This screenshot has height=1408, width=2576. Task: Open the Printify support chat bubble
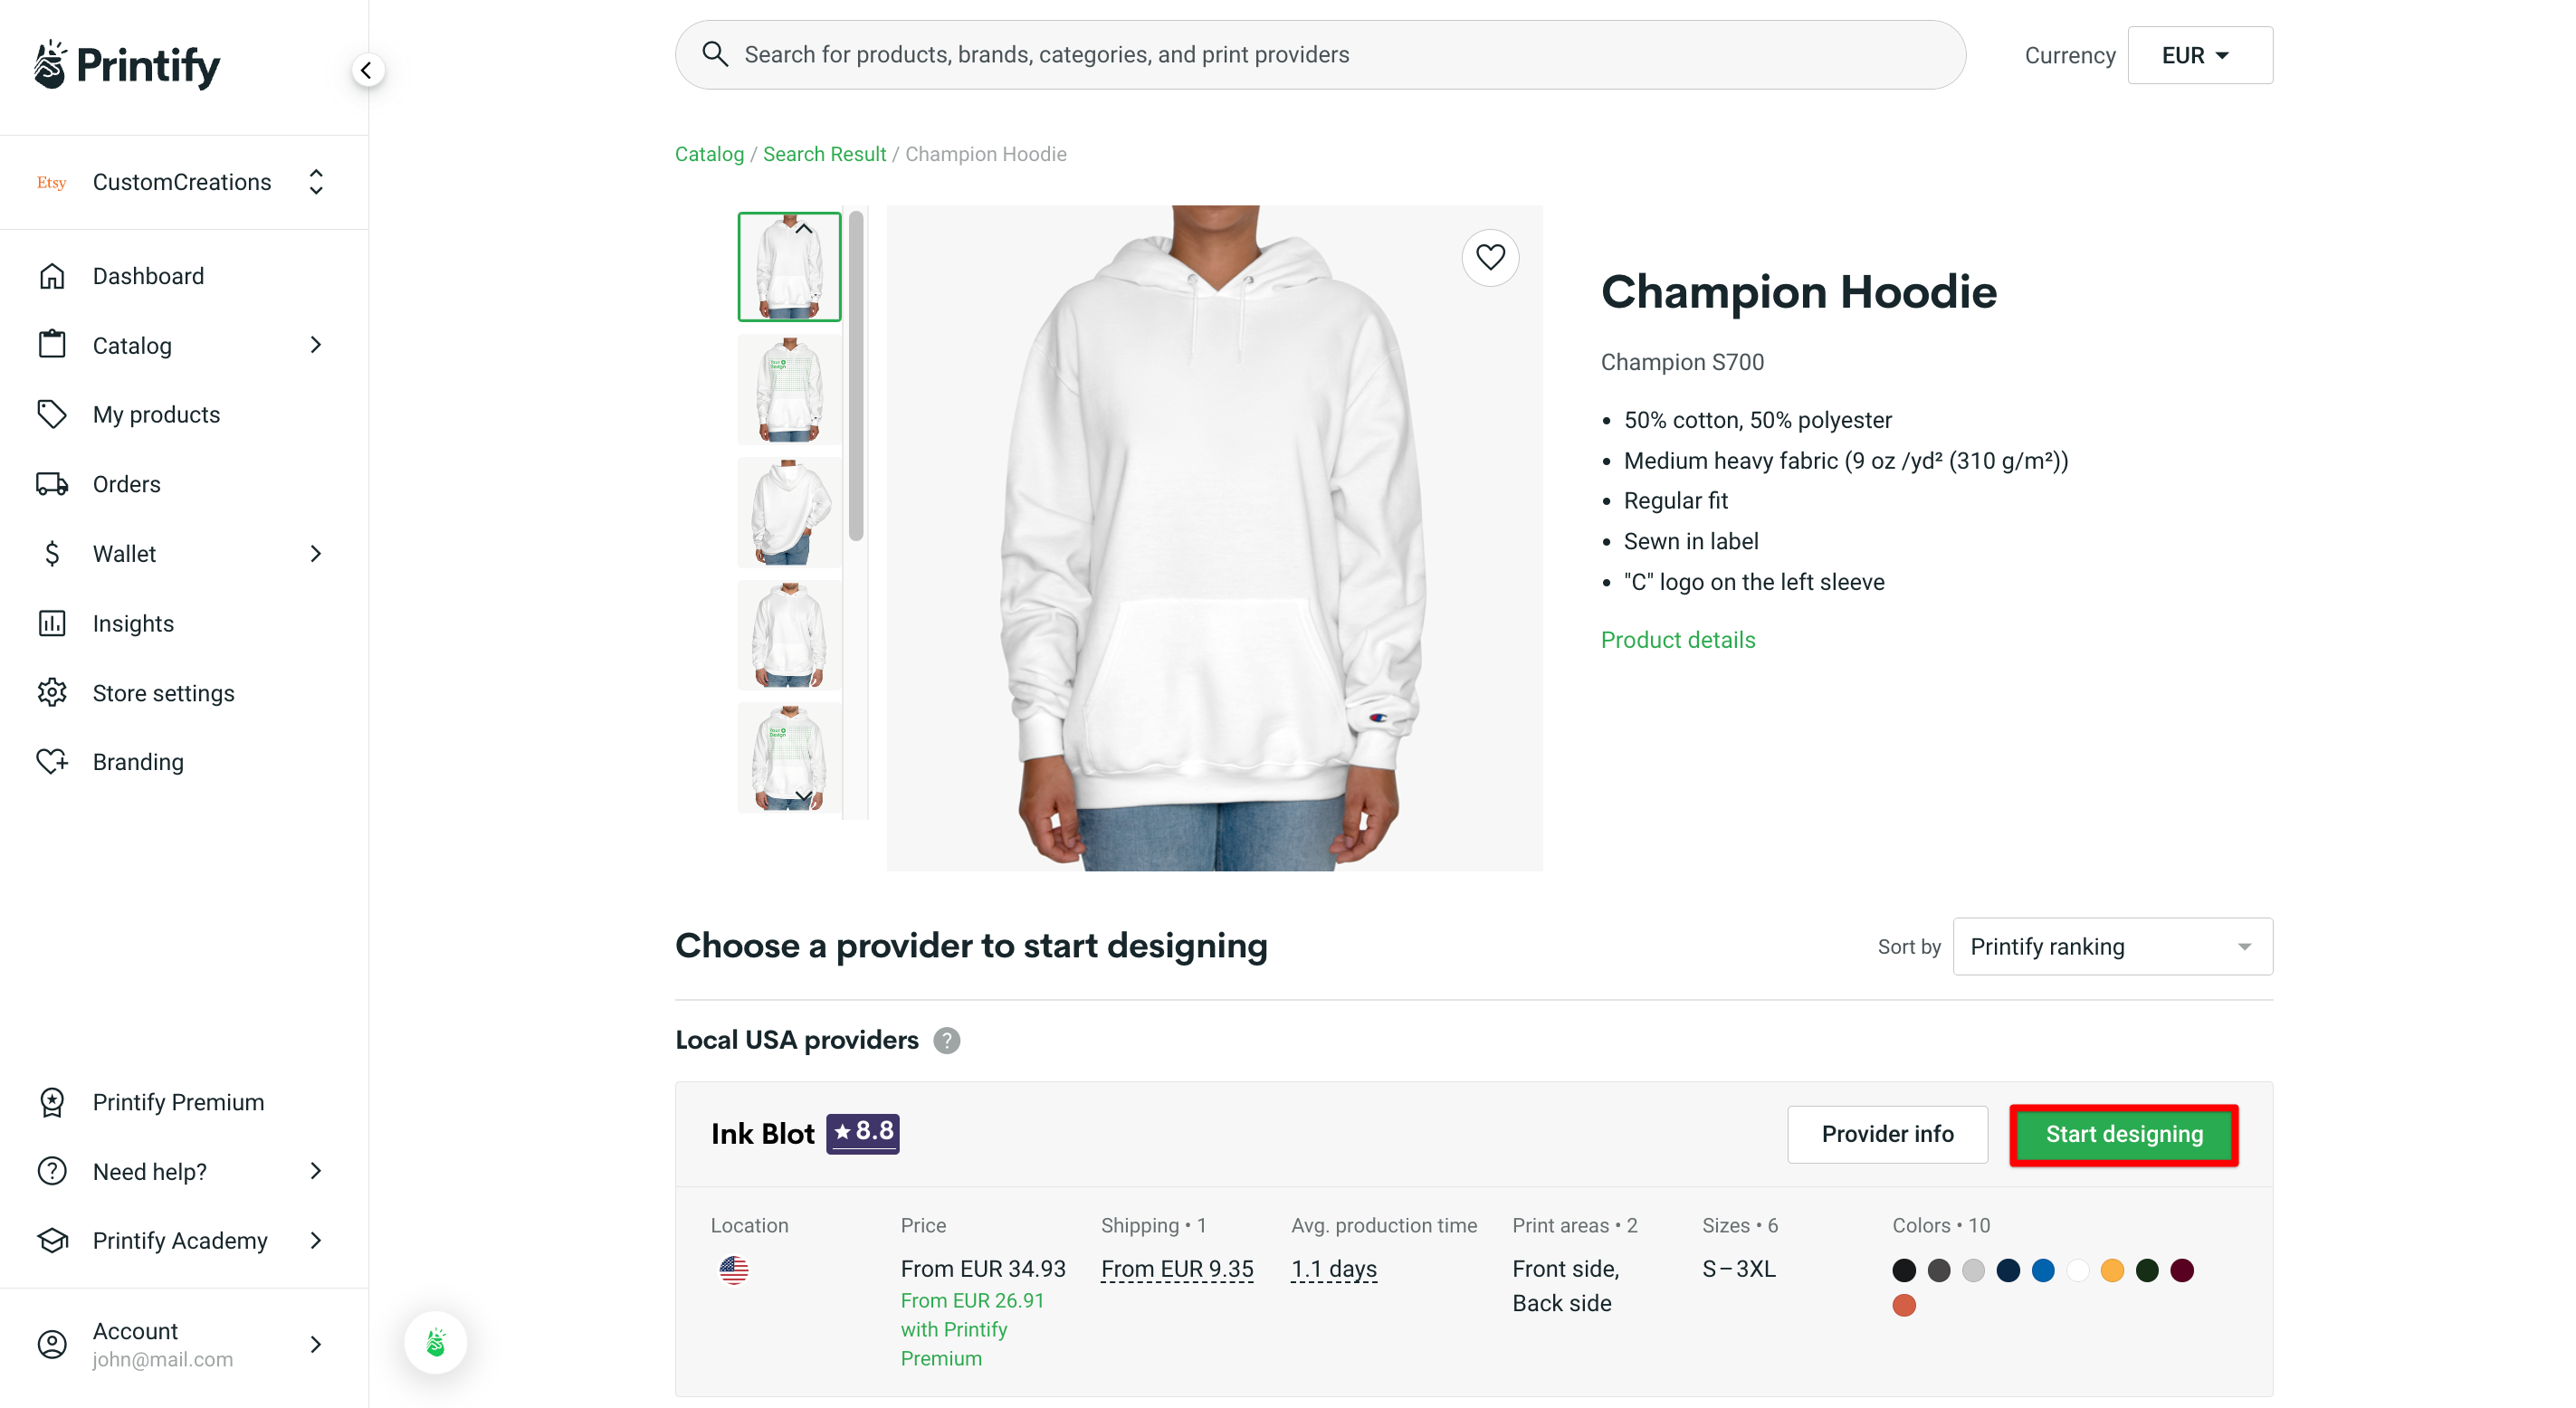(x=435, y=1342)
